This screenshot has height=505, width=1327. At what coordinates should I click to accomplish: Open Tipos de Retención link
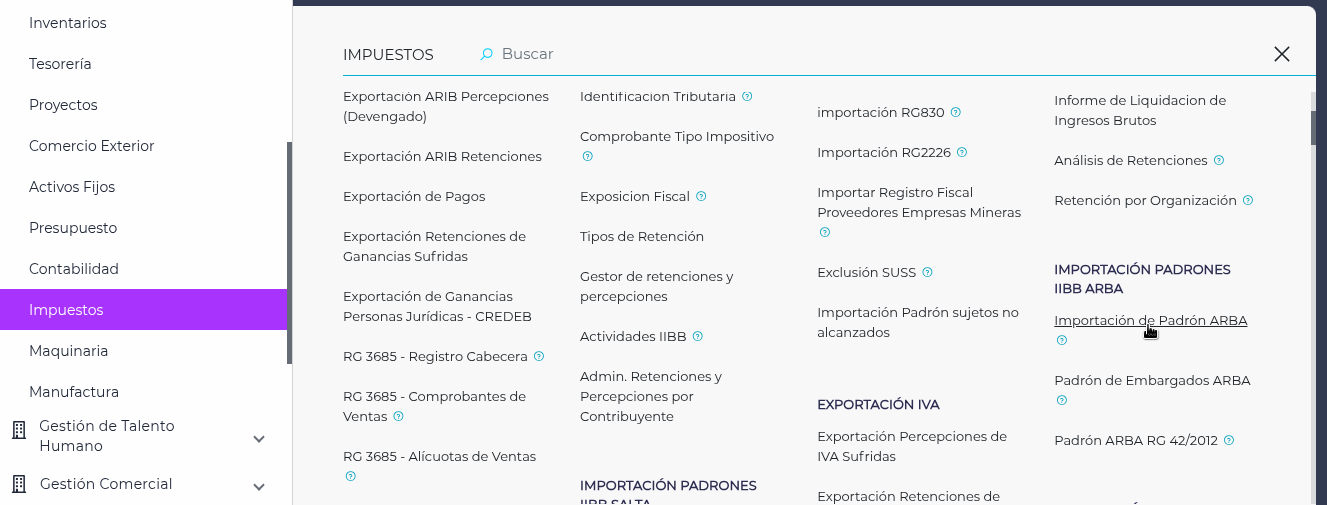[x=642, y=237]
